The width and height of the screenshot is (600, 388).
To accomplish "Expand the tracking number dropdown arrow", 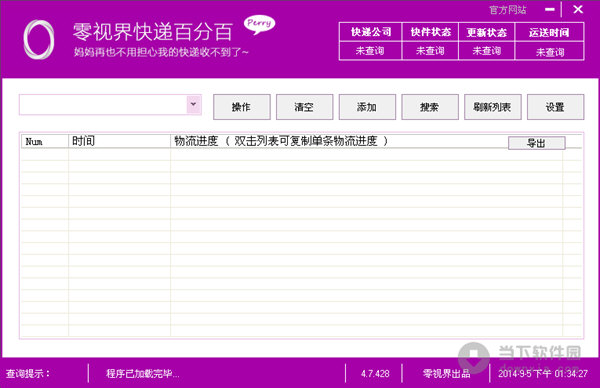I will pos(194,104).
